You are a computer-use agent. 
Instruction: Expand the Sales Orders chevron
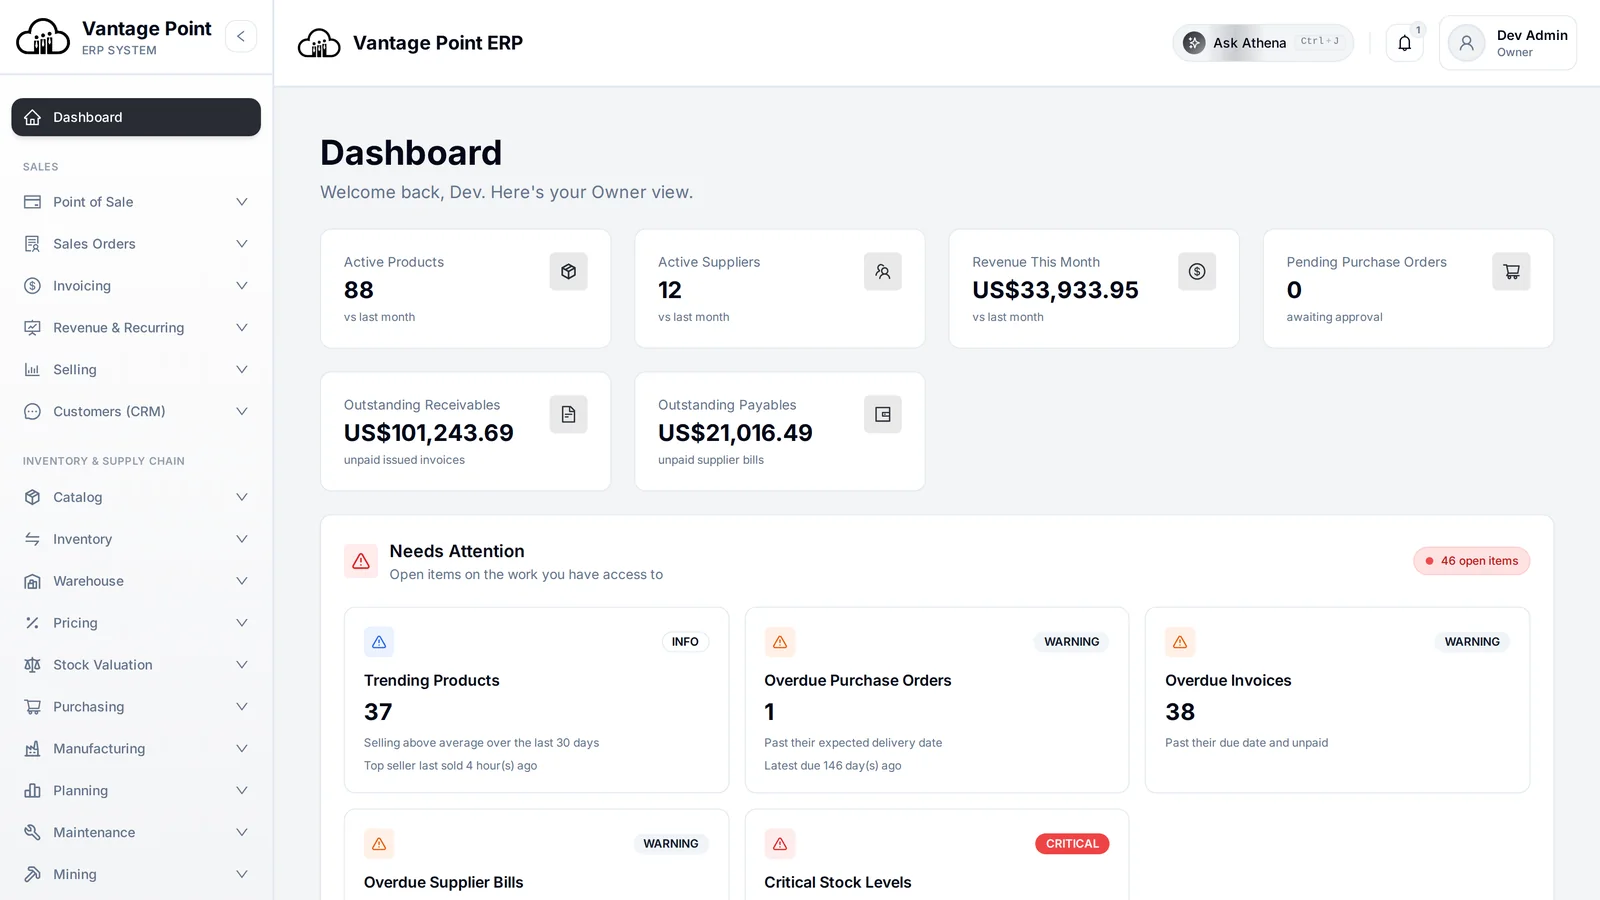tap(241, 244)
